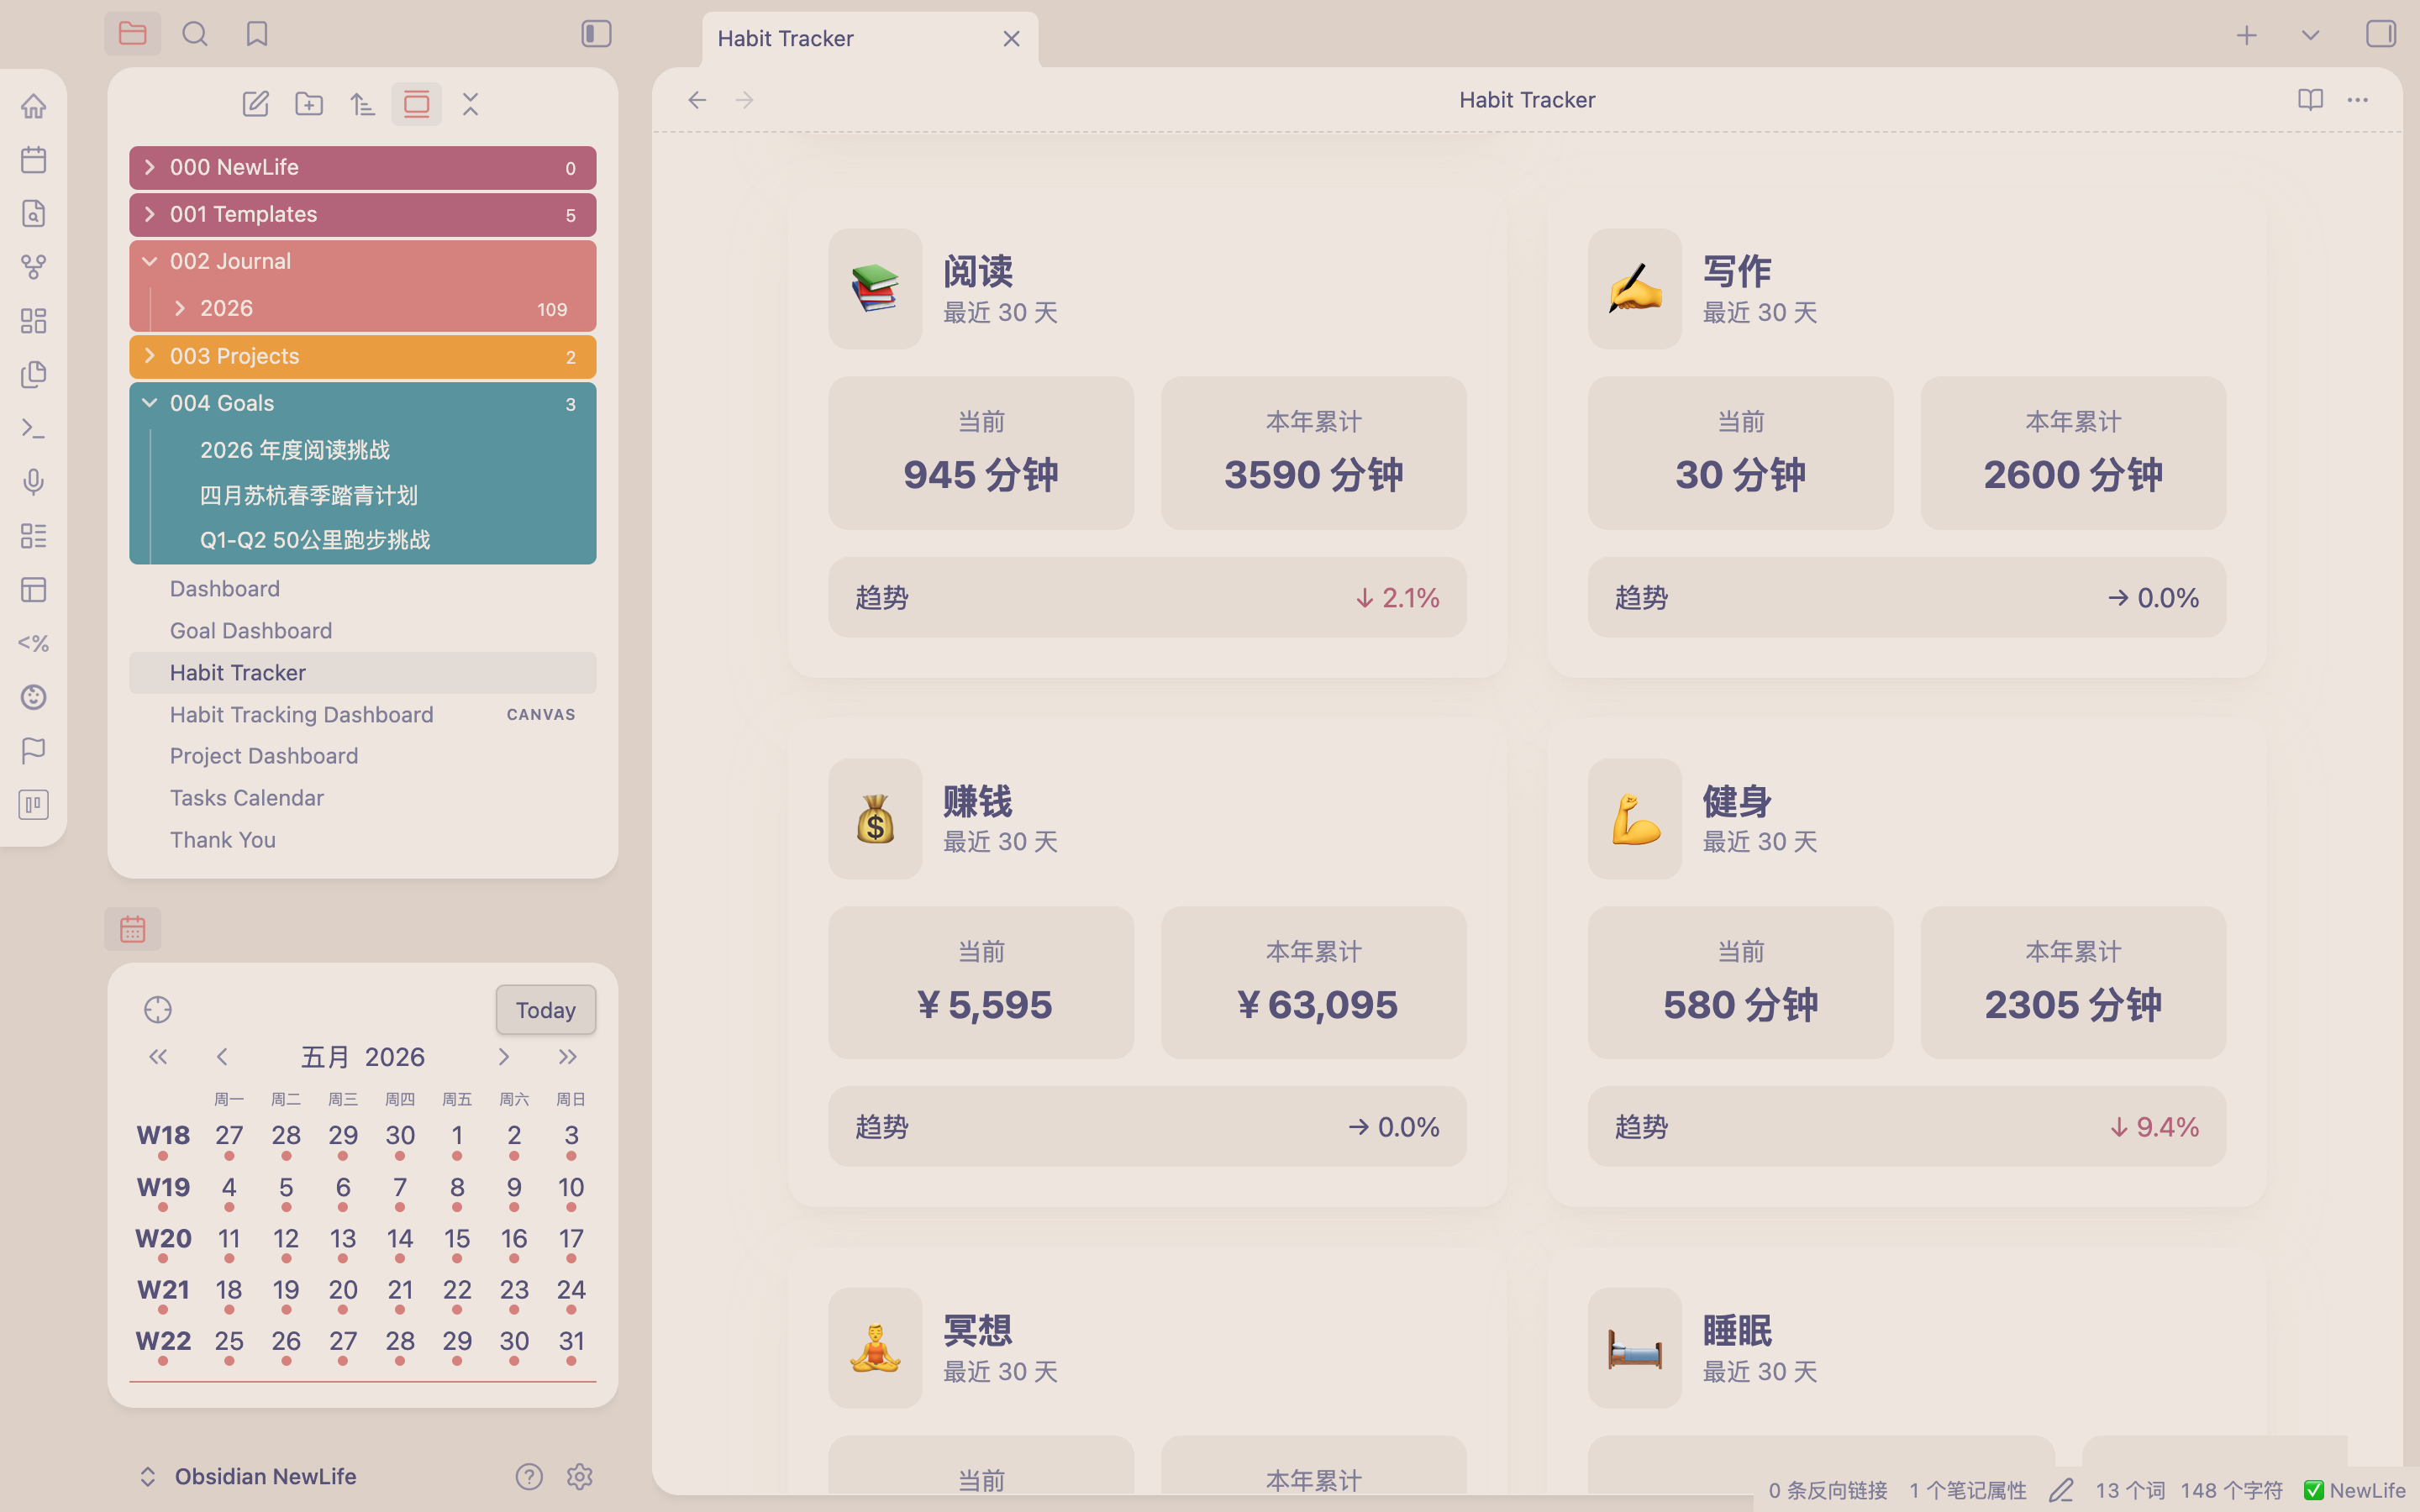Click the flag ribbon icon
2420x1512 pixels.
[34, 750]
